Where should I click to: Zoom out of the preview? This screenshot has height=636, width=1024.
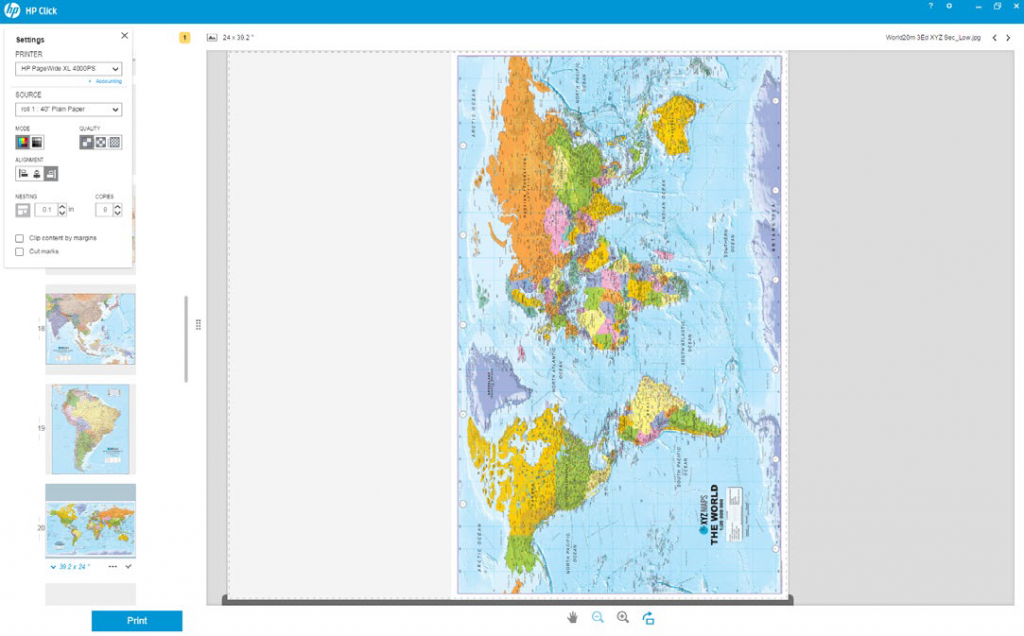coord(598,618)
